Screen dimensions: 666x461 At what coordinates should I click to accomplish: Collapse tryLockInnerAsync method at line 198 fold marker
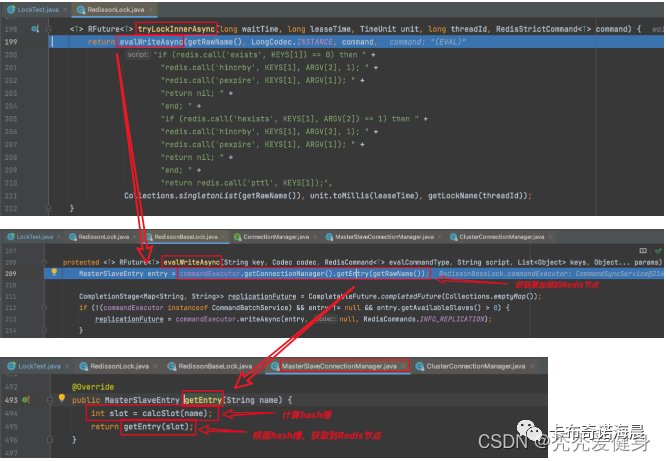[x=48, y=29]
